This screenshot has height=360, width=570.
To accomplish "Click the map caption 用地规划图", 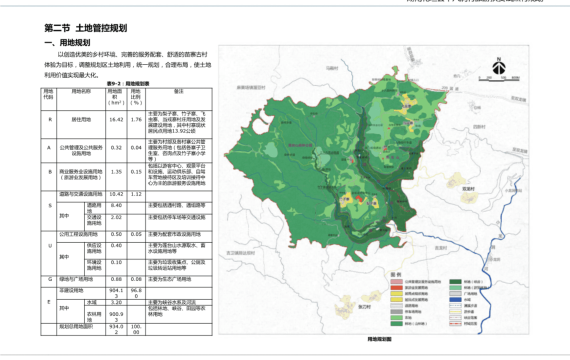I will [380, 339].
